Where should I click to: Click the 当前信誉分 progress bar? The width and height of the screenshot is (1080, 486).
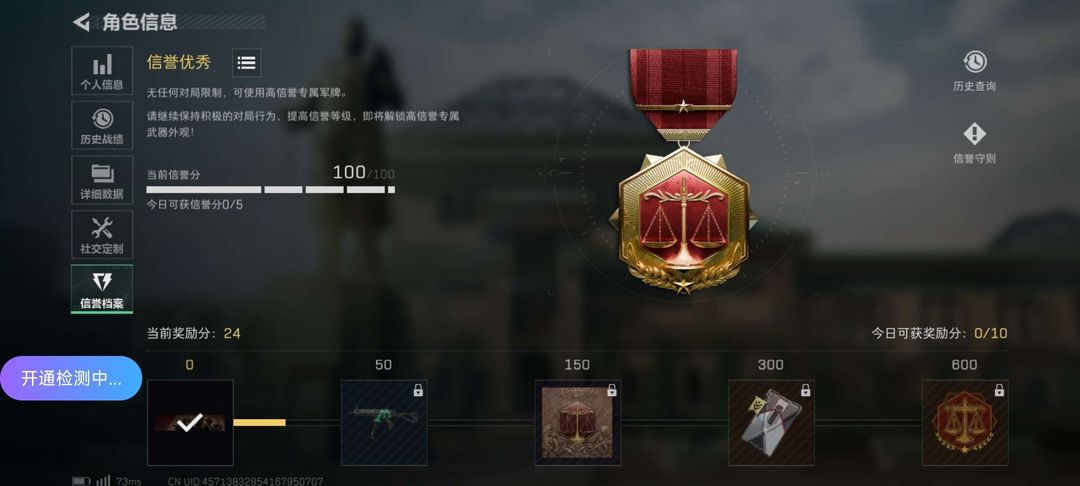coord(271,189)
